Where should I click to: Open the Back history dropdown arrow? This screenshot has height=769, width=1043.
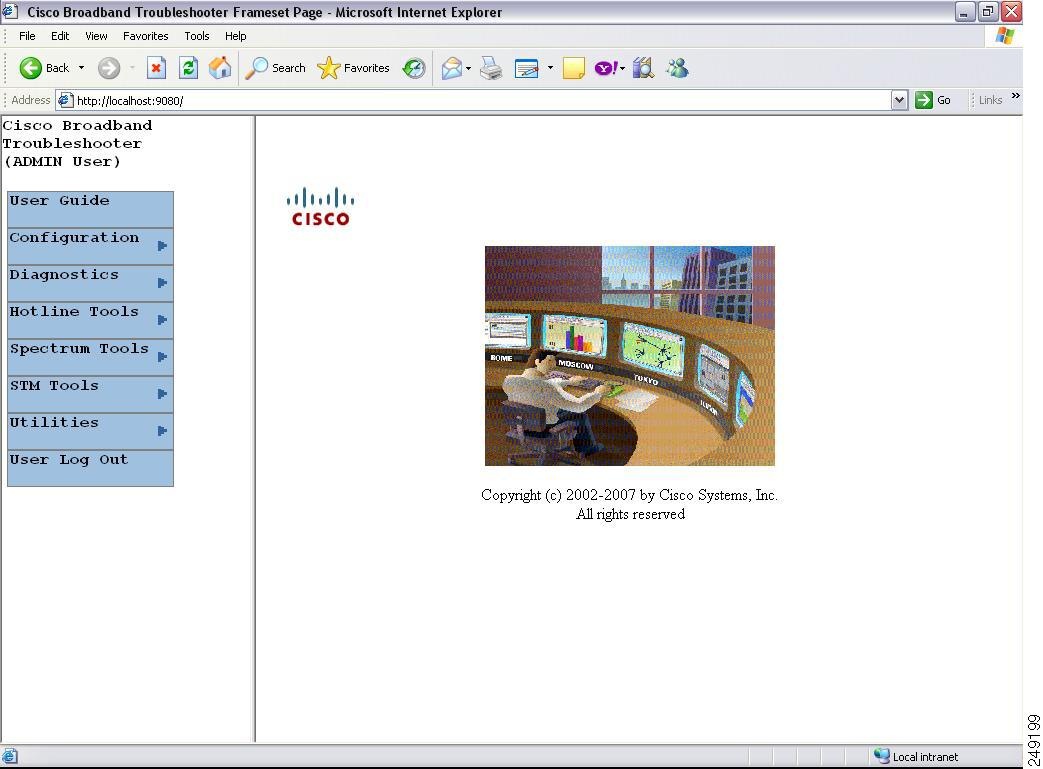pos(81,68)
